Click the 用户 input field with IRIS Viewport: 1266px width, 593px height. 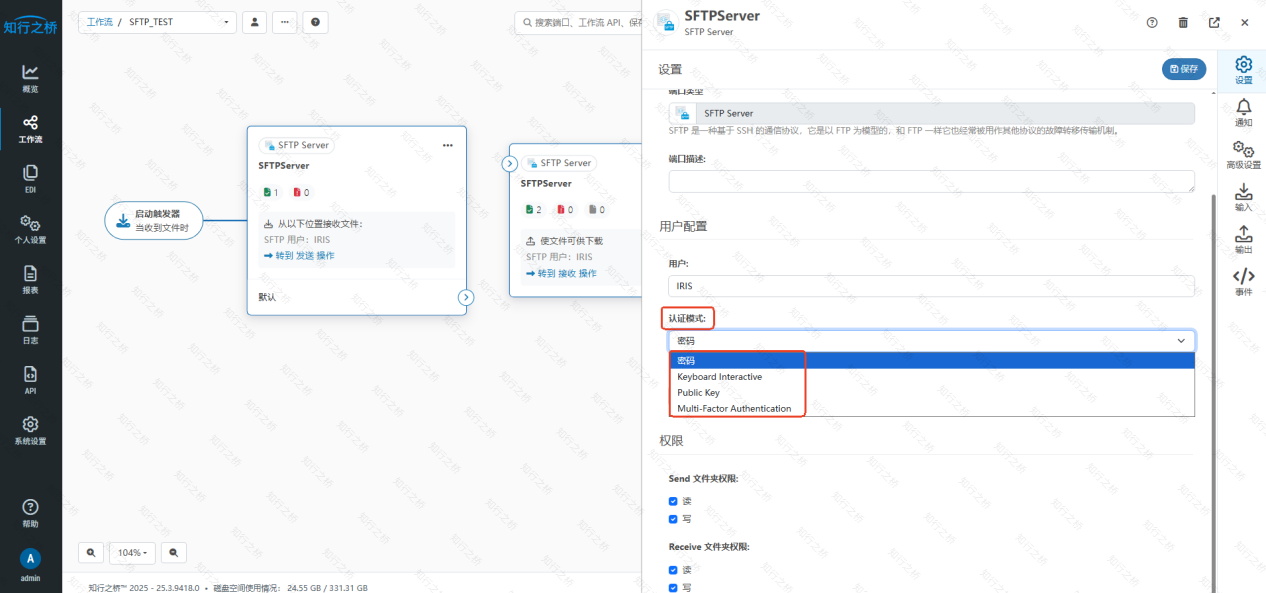[931, 286]
